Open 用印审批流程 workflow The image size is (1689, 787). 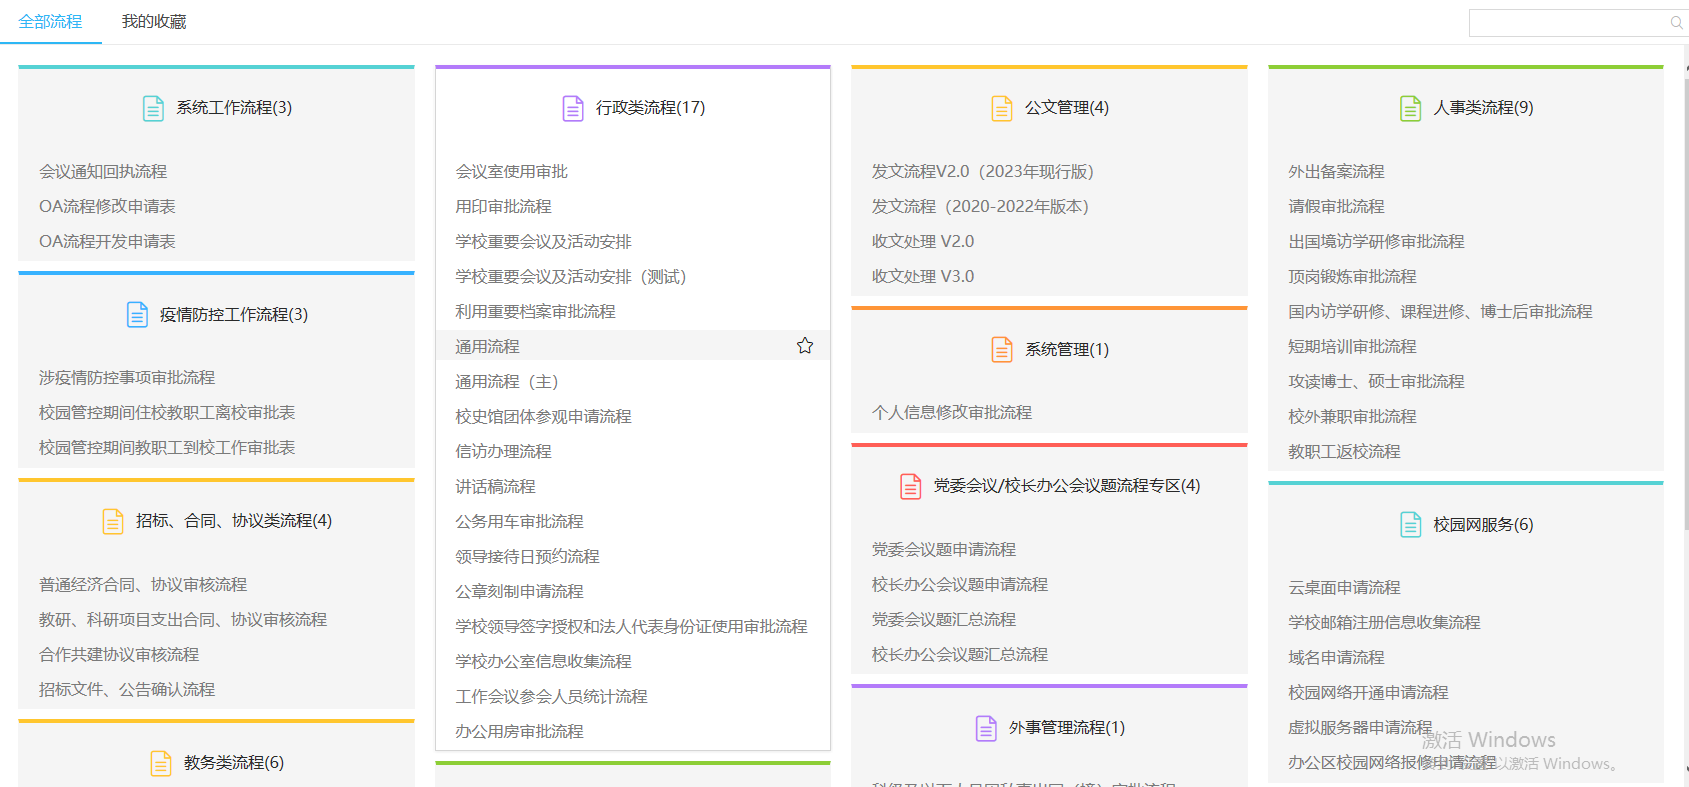tap(503, 207)
